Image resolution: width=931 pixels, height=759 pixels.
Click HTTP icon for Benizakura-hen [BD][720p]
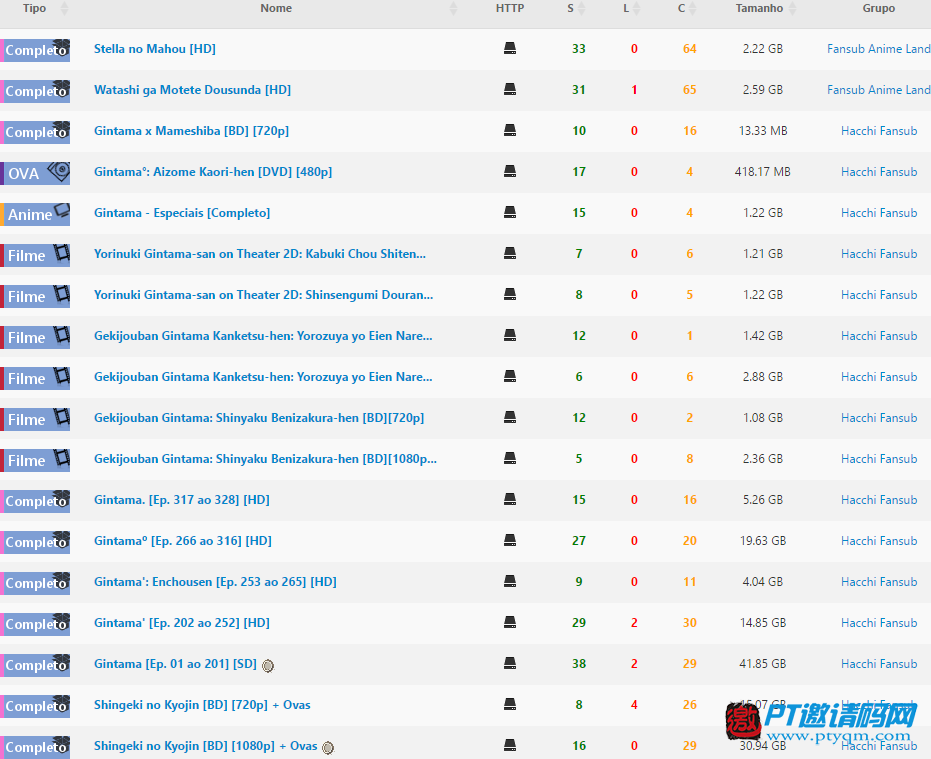click(x=509, y=418)
